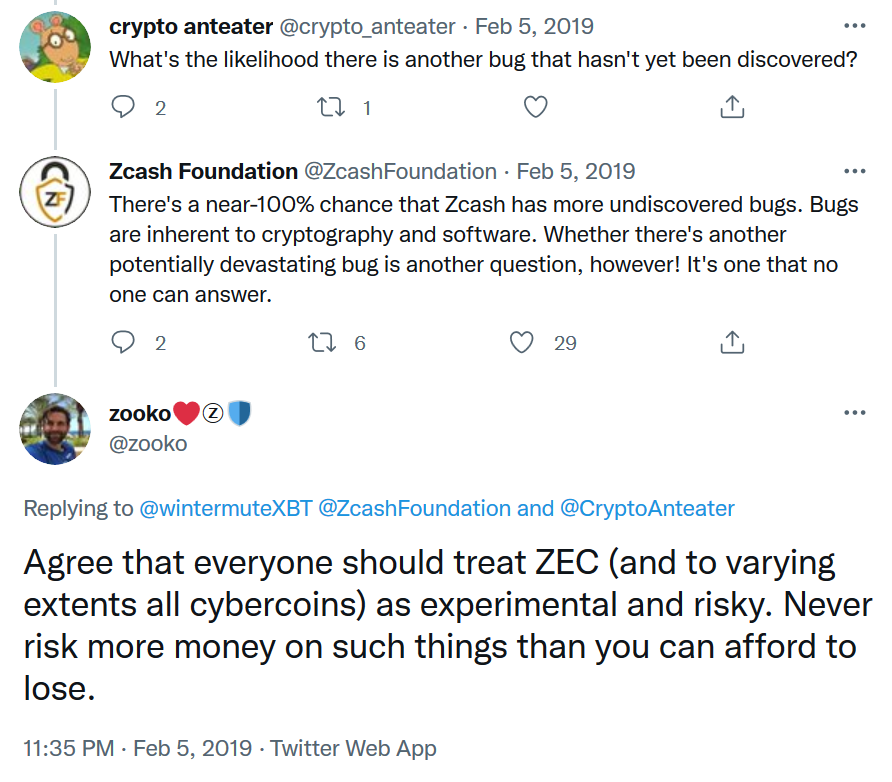The height and width of the screenshot is (782, 892).
Task: Open more options on Zcash Foundation tweet
Action: (854, 172)
